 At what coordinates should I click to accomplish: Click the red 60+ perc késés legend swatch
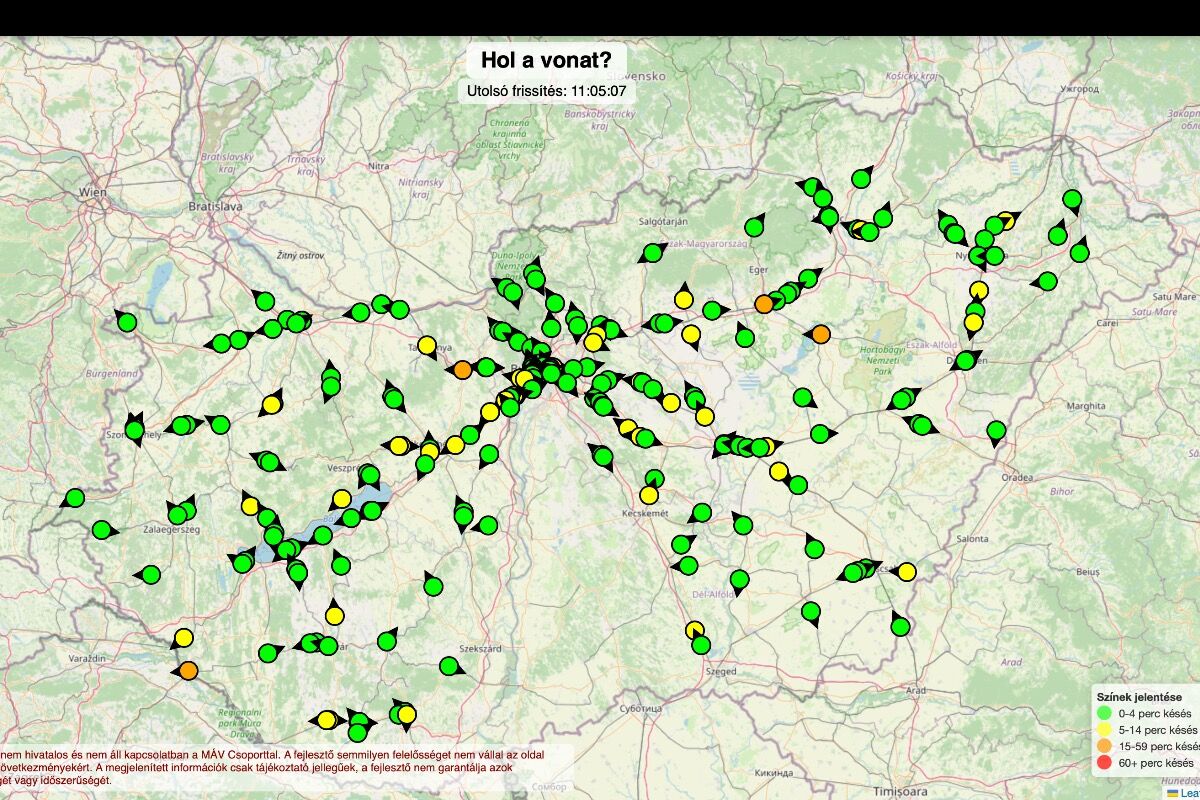[x=1105, y=763]
